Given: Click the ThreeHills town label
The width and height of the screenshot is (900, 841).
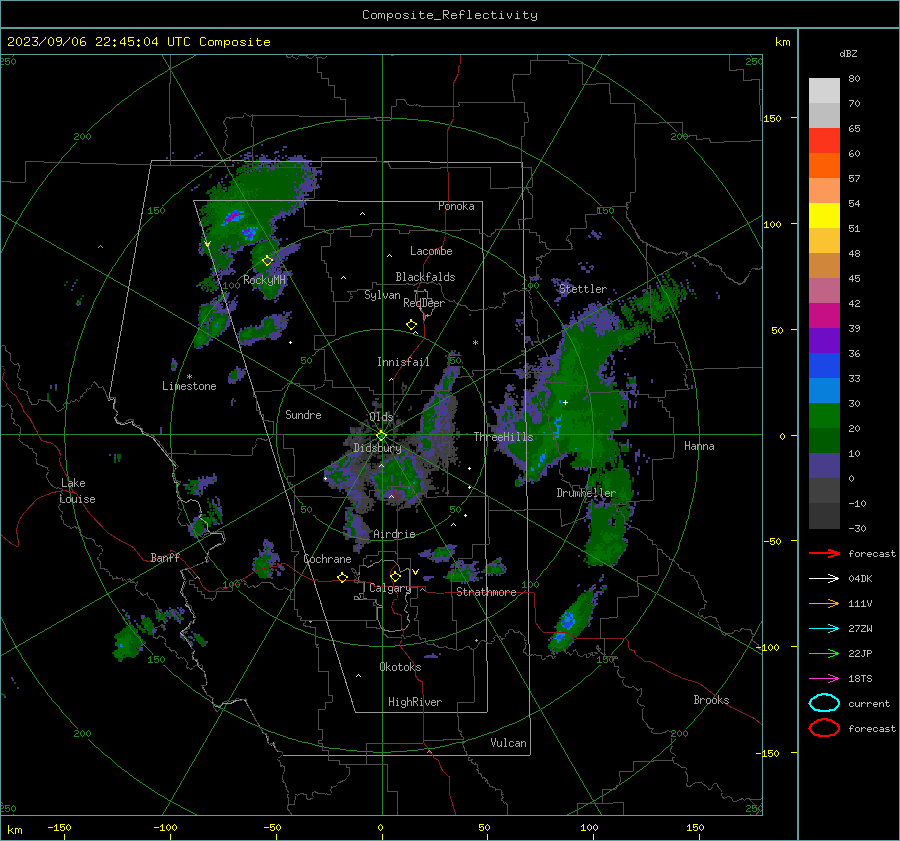Looking at the screenshot, I should pos(503,437).
